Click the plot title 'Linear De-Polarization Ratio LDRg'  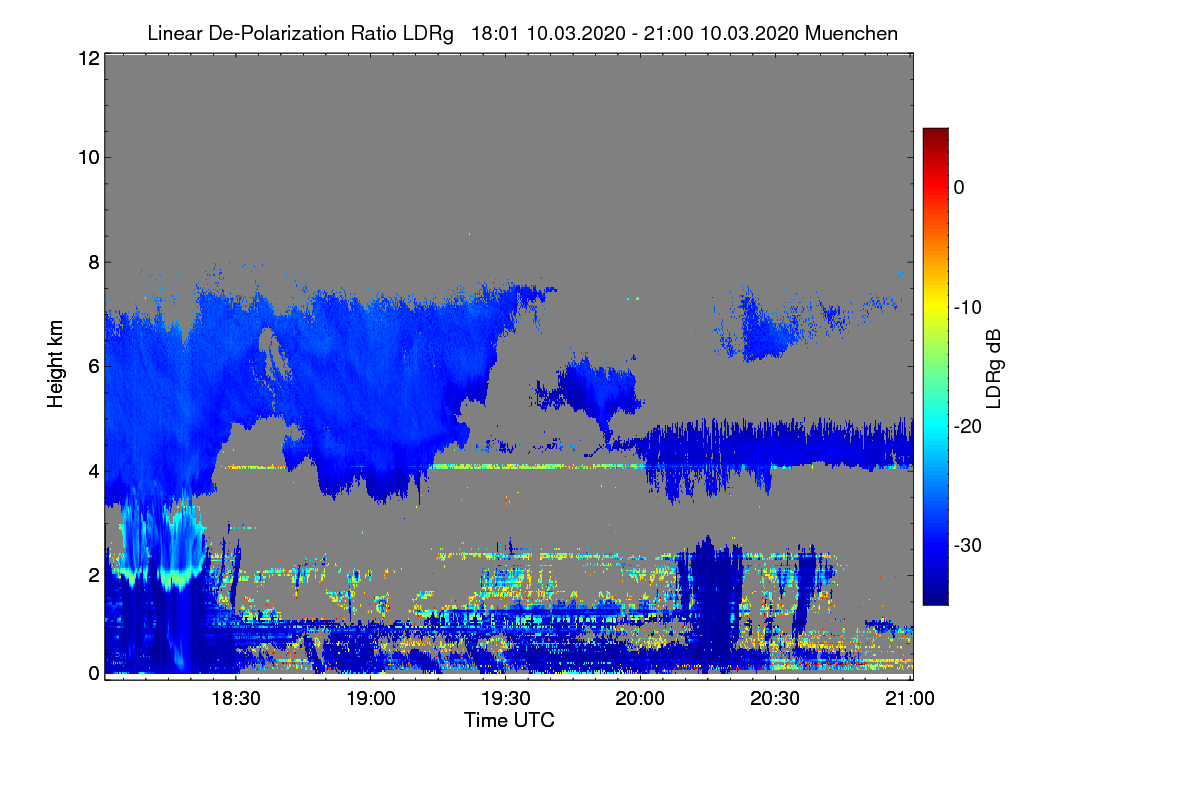[x=301, y=33]
